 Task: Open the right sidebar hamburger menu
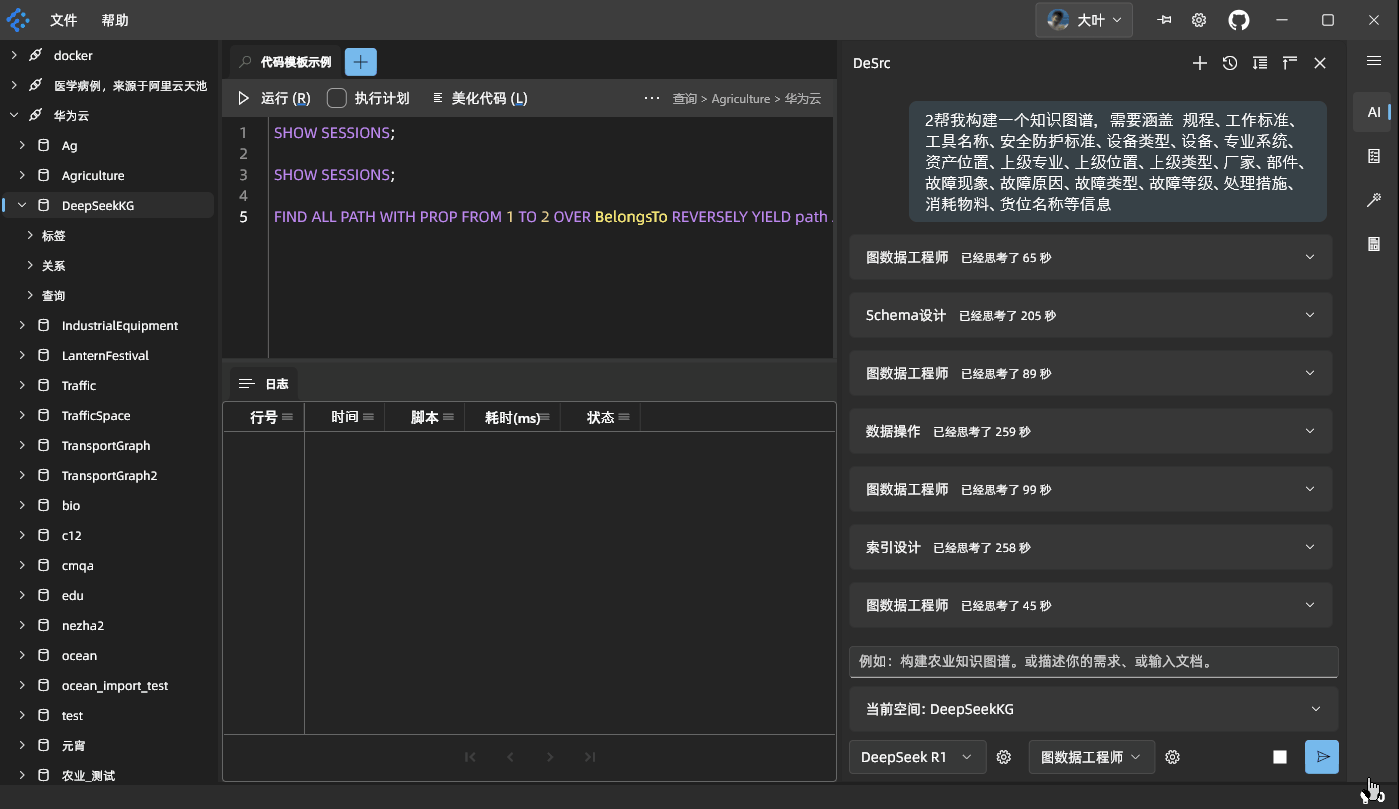(1374, 61)
